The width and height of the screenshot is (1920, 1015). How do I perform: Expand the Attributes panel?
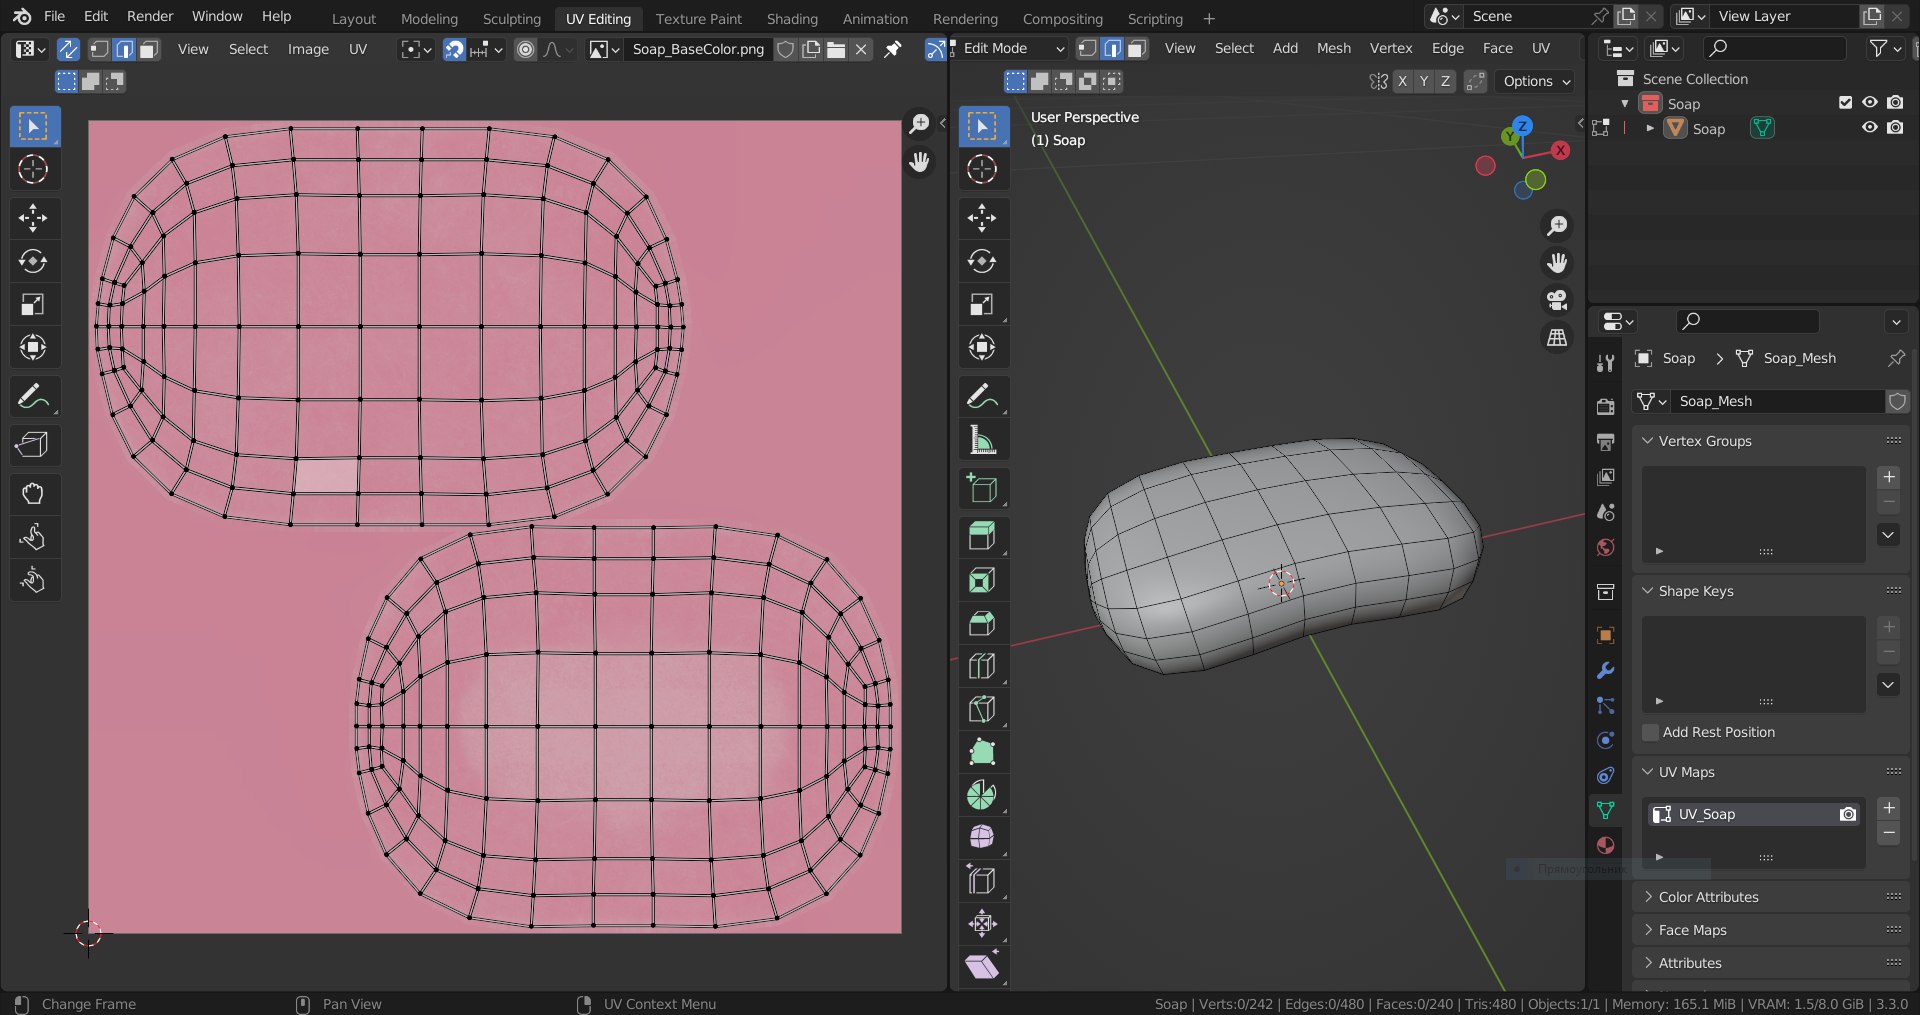1648,963
